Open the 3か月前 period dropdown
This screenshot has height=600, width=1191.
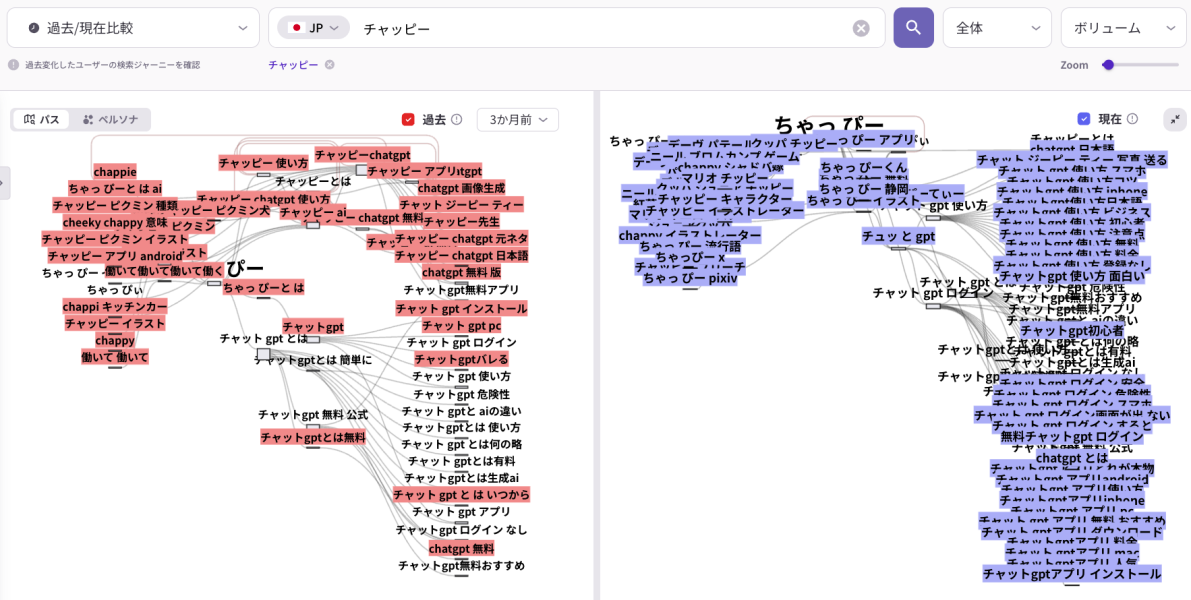click(x=517, y=120)
